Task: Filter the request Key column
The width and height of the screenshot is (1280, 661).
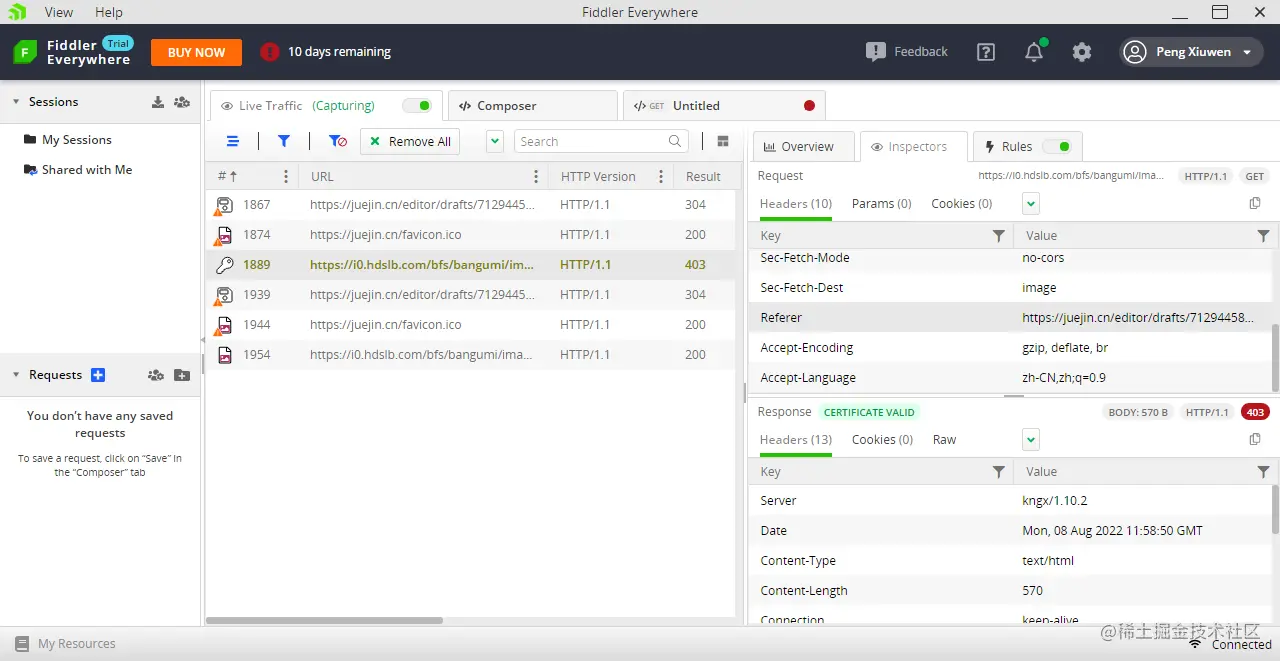Action: 998,236
